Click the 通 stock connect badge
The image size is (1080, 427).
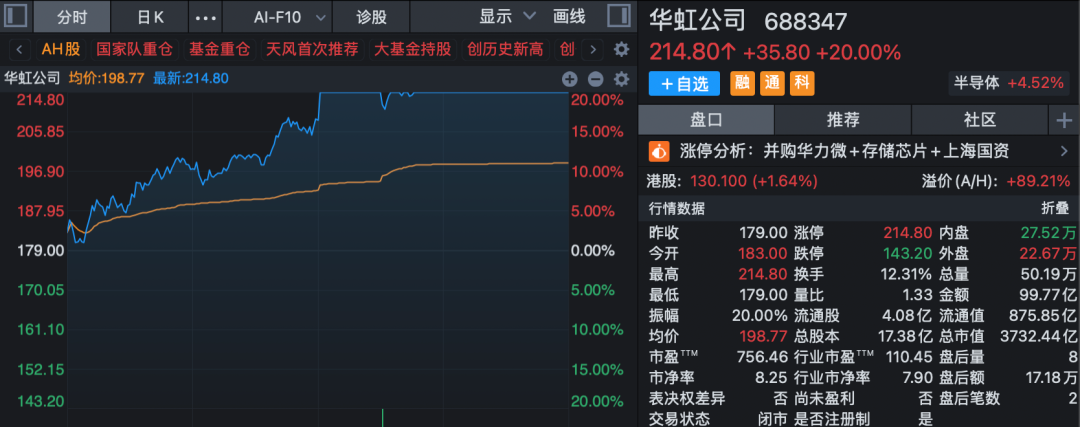tap(771, 83)
